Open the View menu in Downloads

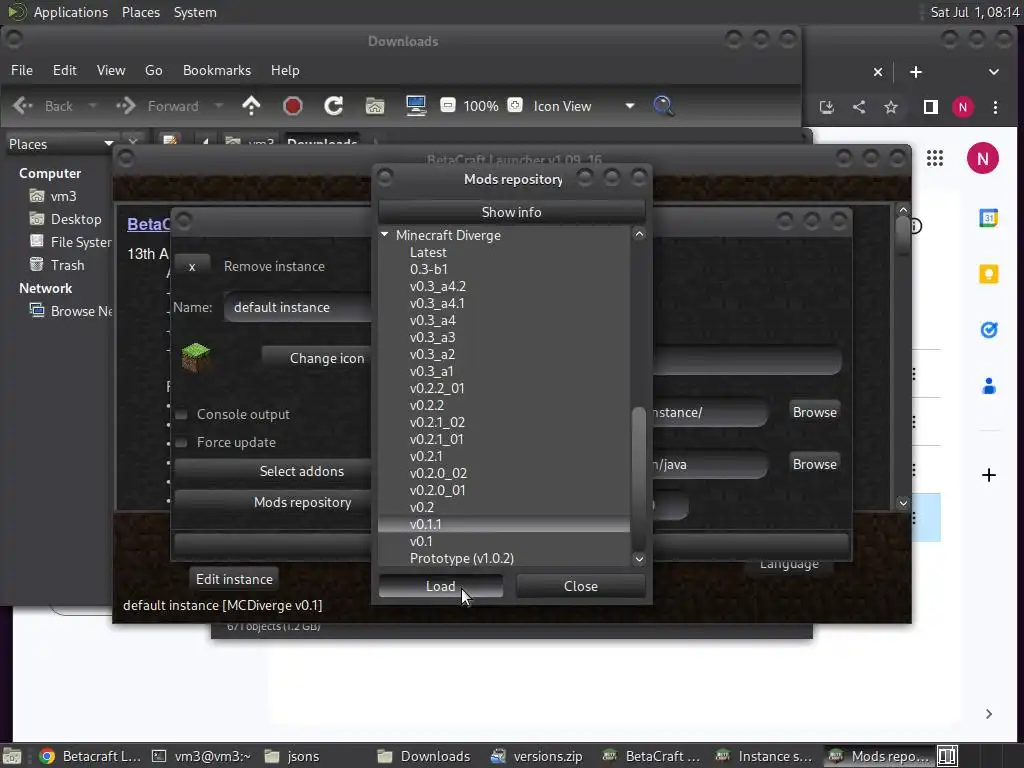tap(111, 70)
